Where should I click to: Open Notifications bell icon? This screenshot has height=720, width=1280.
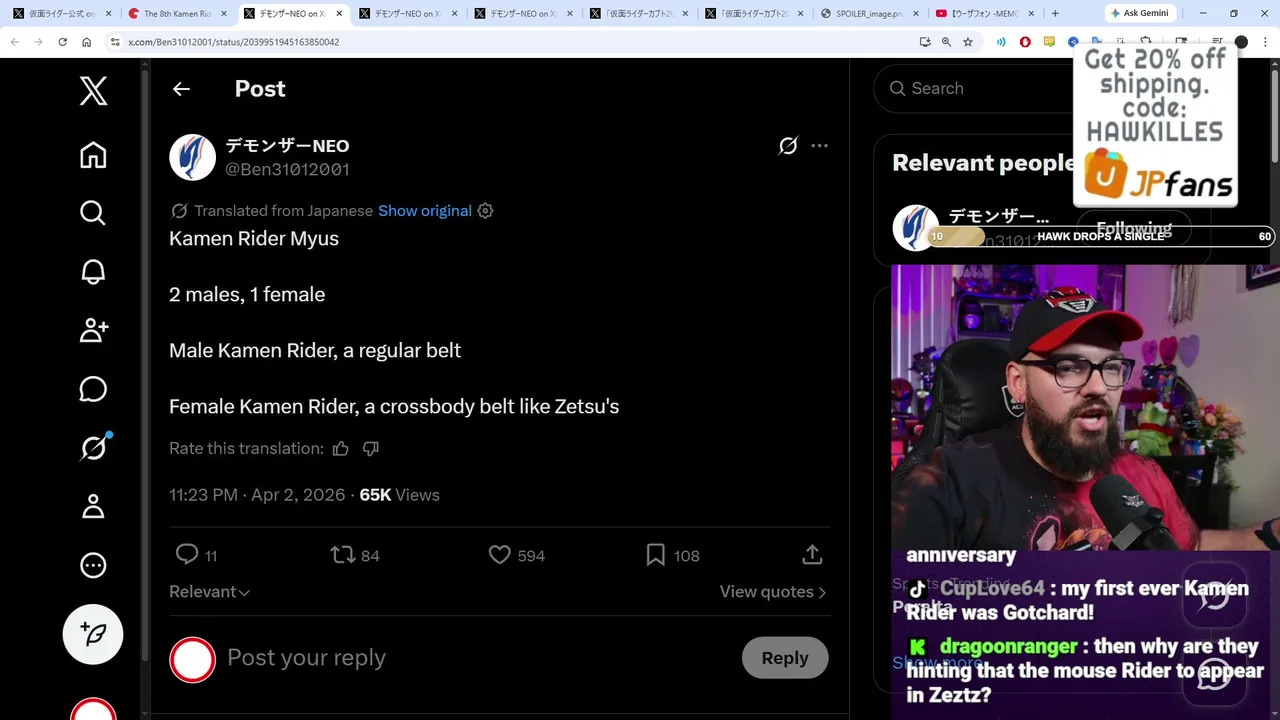[93, 271]
